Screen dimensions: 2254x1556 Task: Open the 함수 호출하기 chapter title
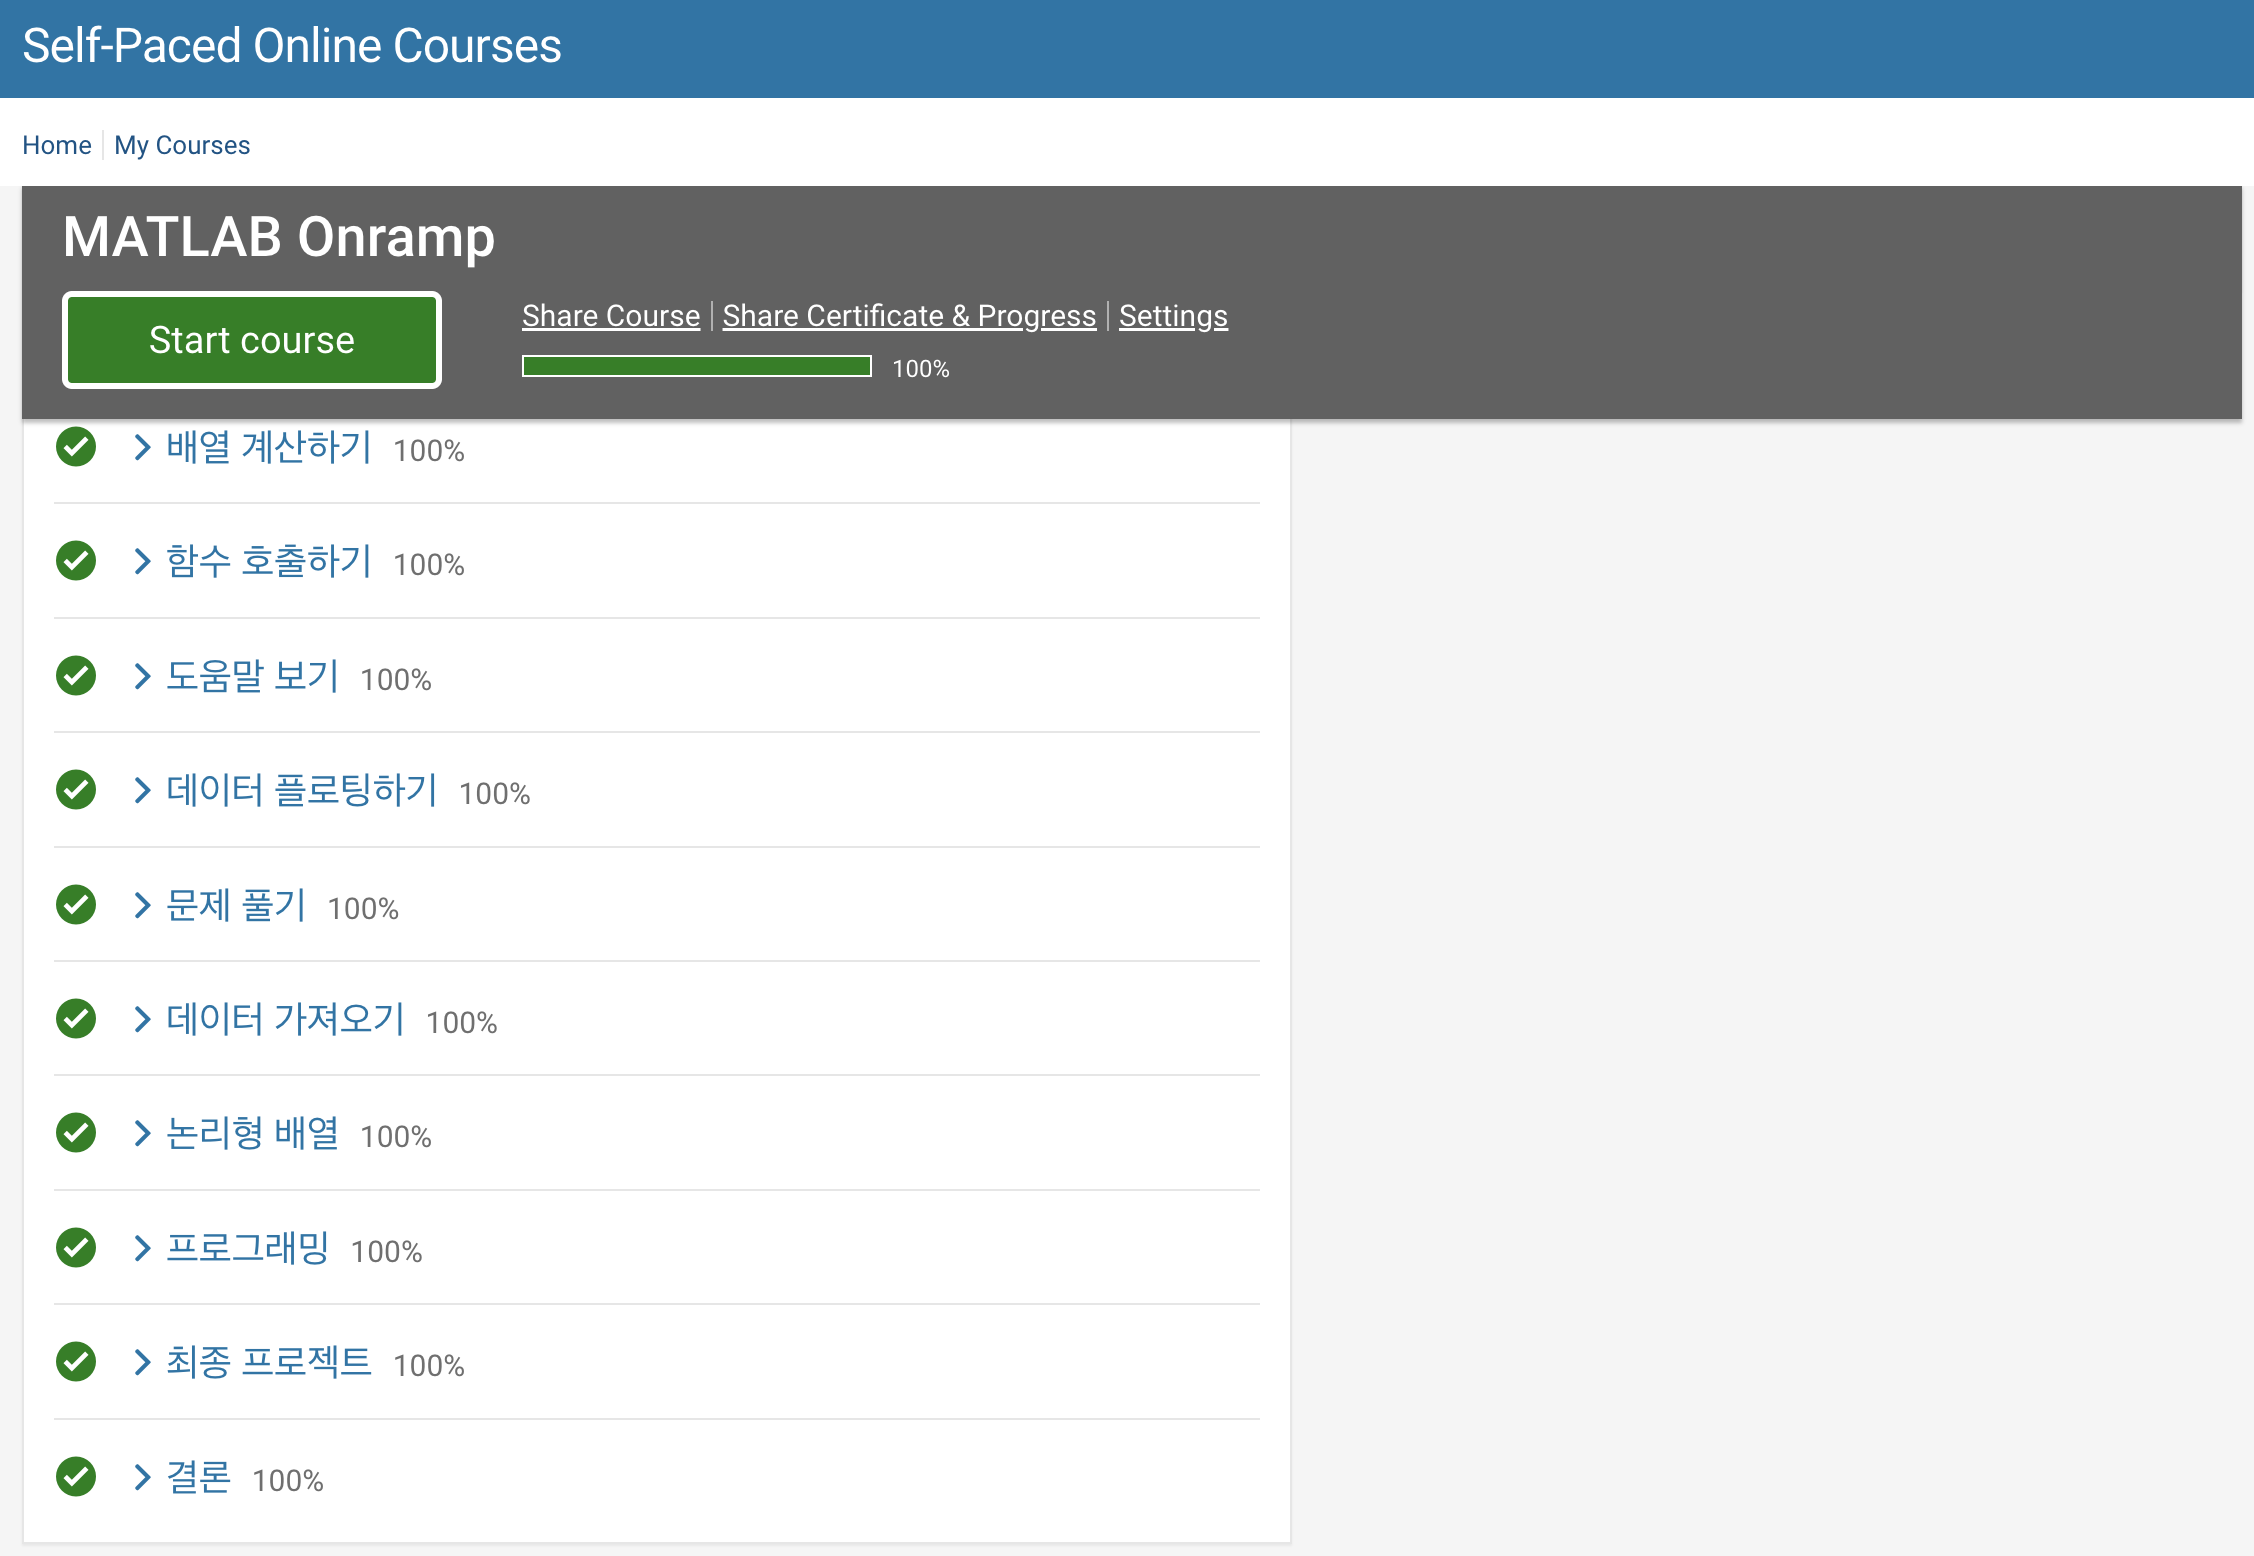point(269,561)
